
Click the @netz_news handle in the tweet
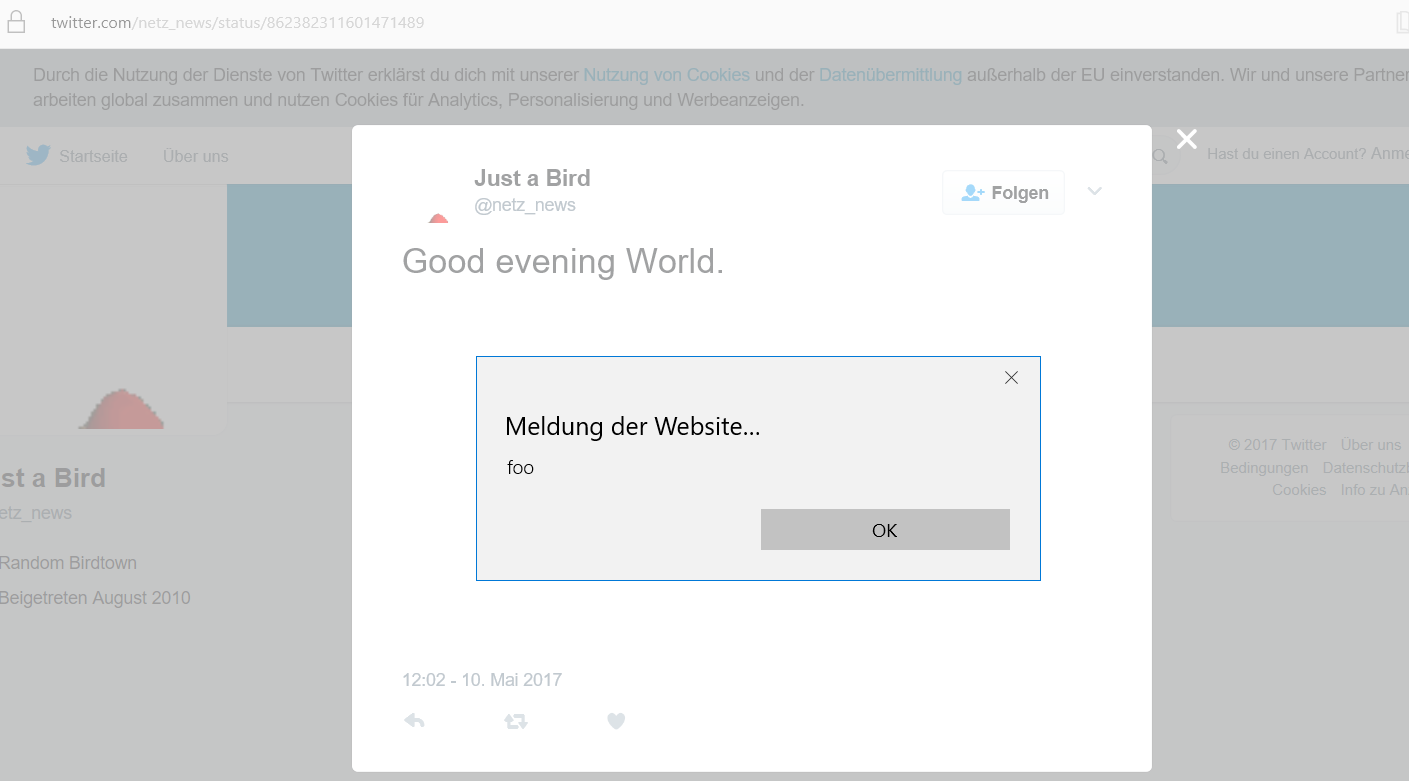[525, 205]
